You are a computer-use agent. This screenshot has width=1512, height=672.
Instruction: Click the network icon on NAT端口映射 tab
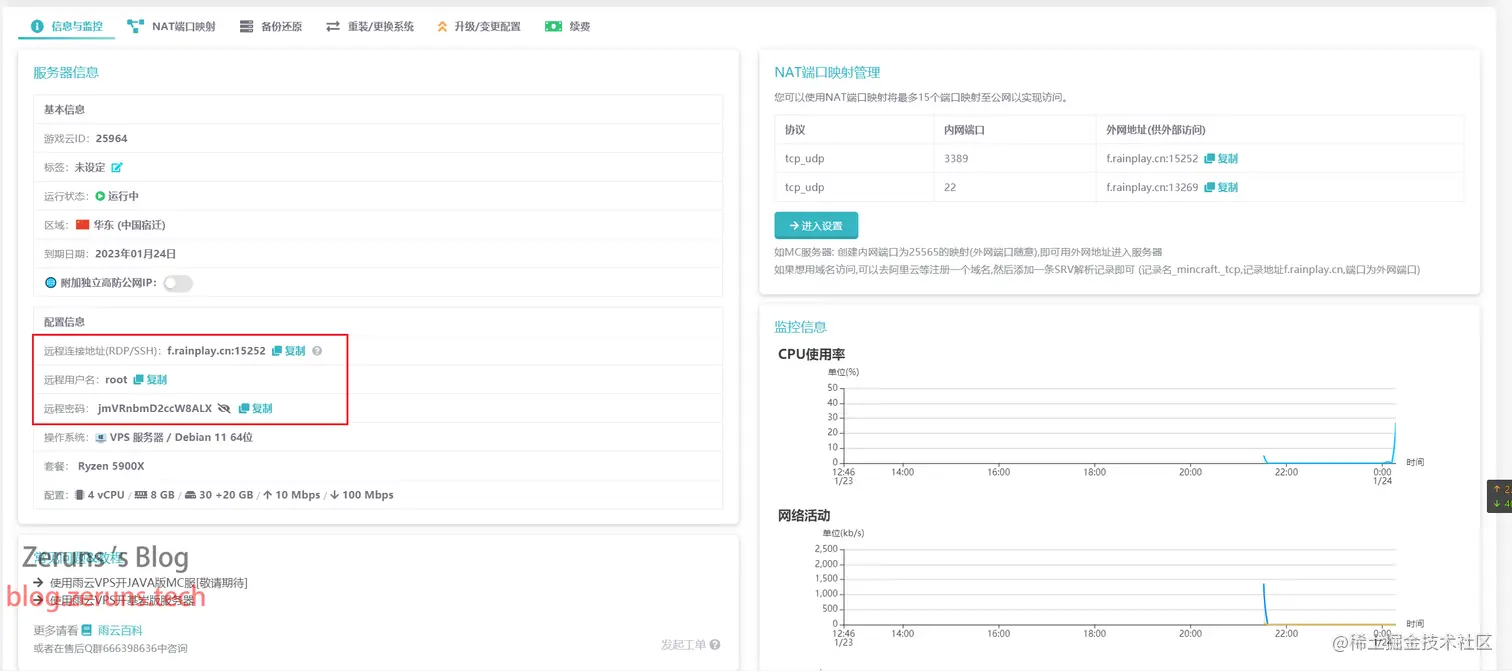pos(135,26)
